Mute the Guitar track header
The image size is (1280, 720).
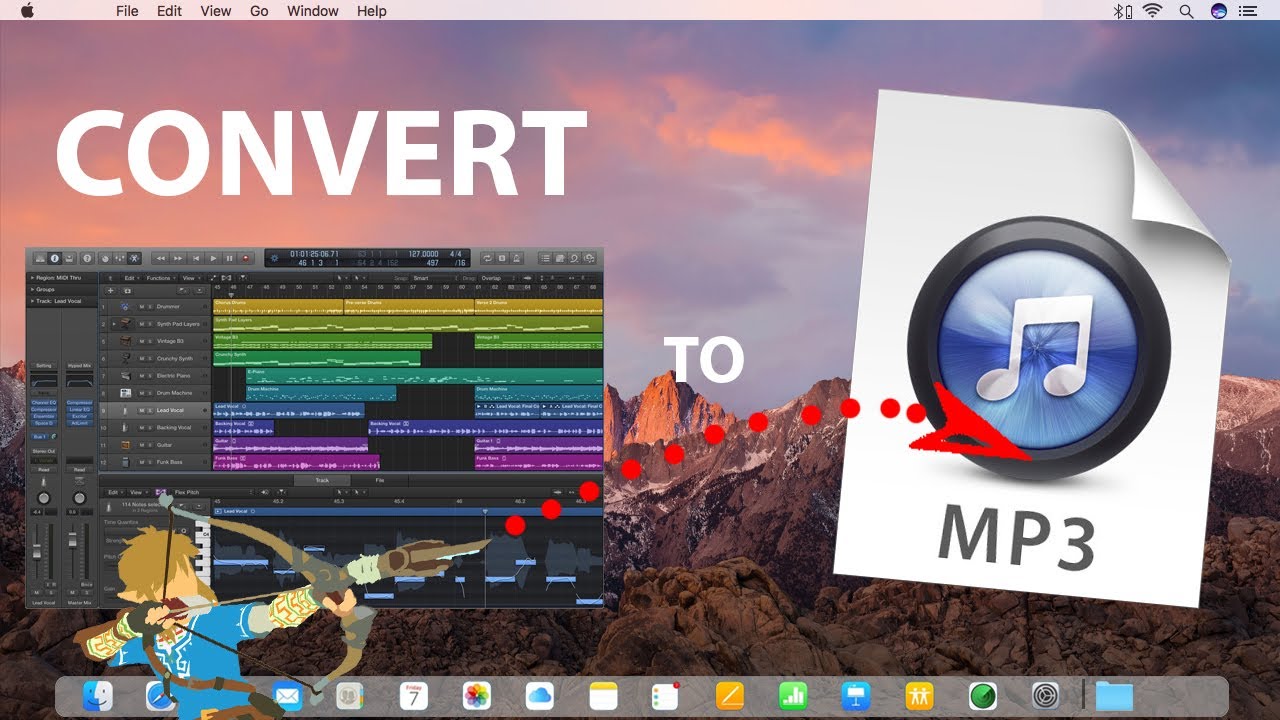142,445
